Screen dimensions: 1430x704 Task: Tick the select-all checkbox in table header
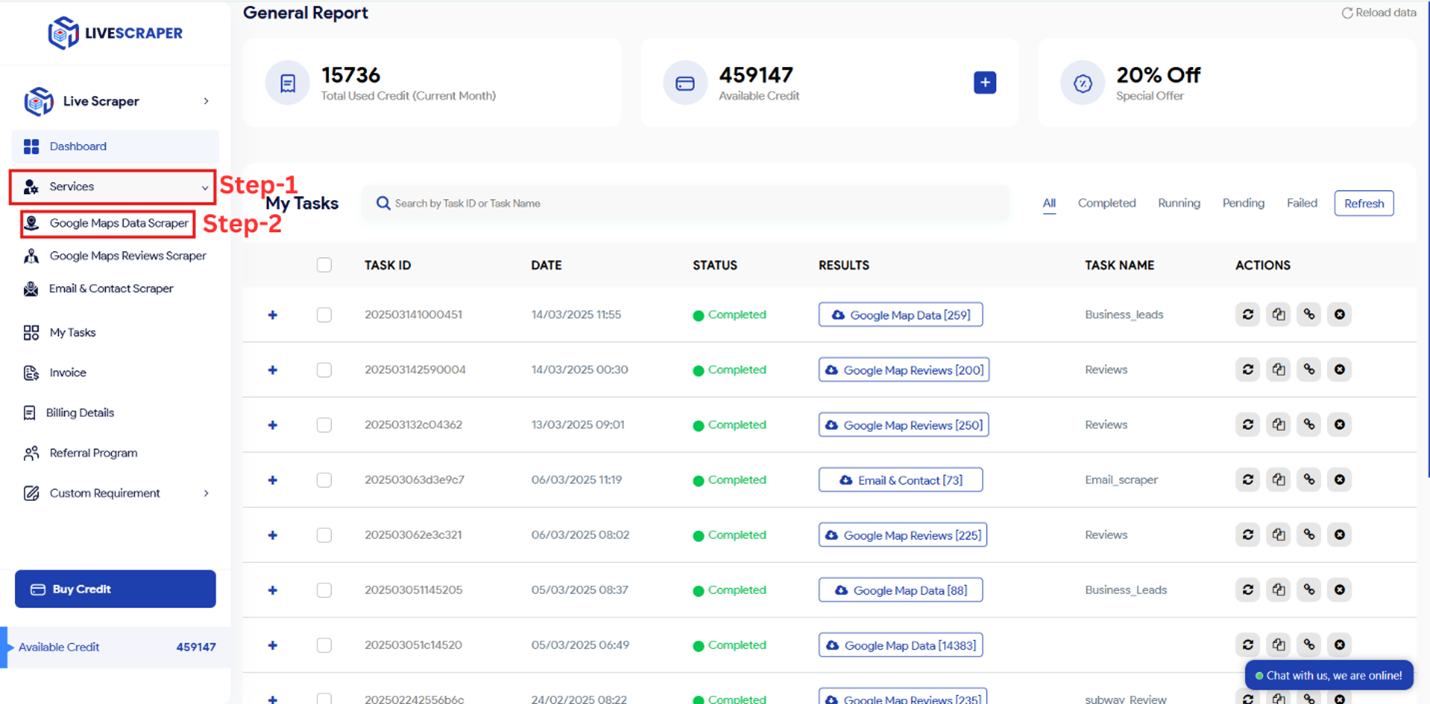click(324, 265)
